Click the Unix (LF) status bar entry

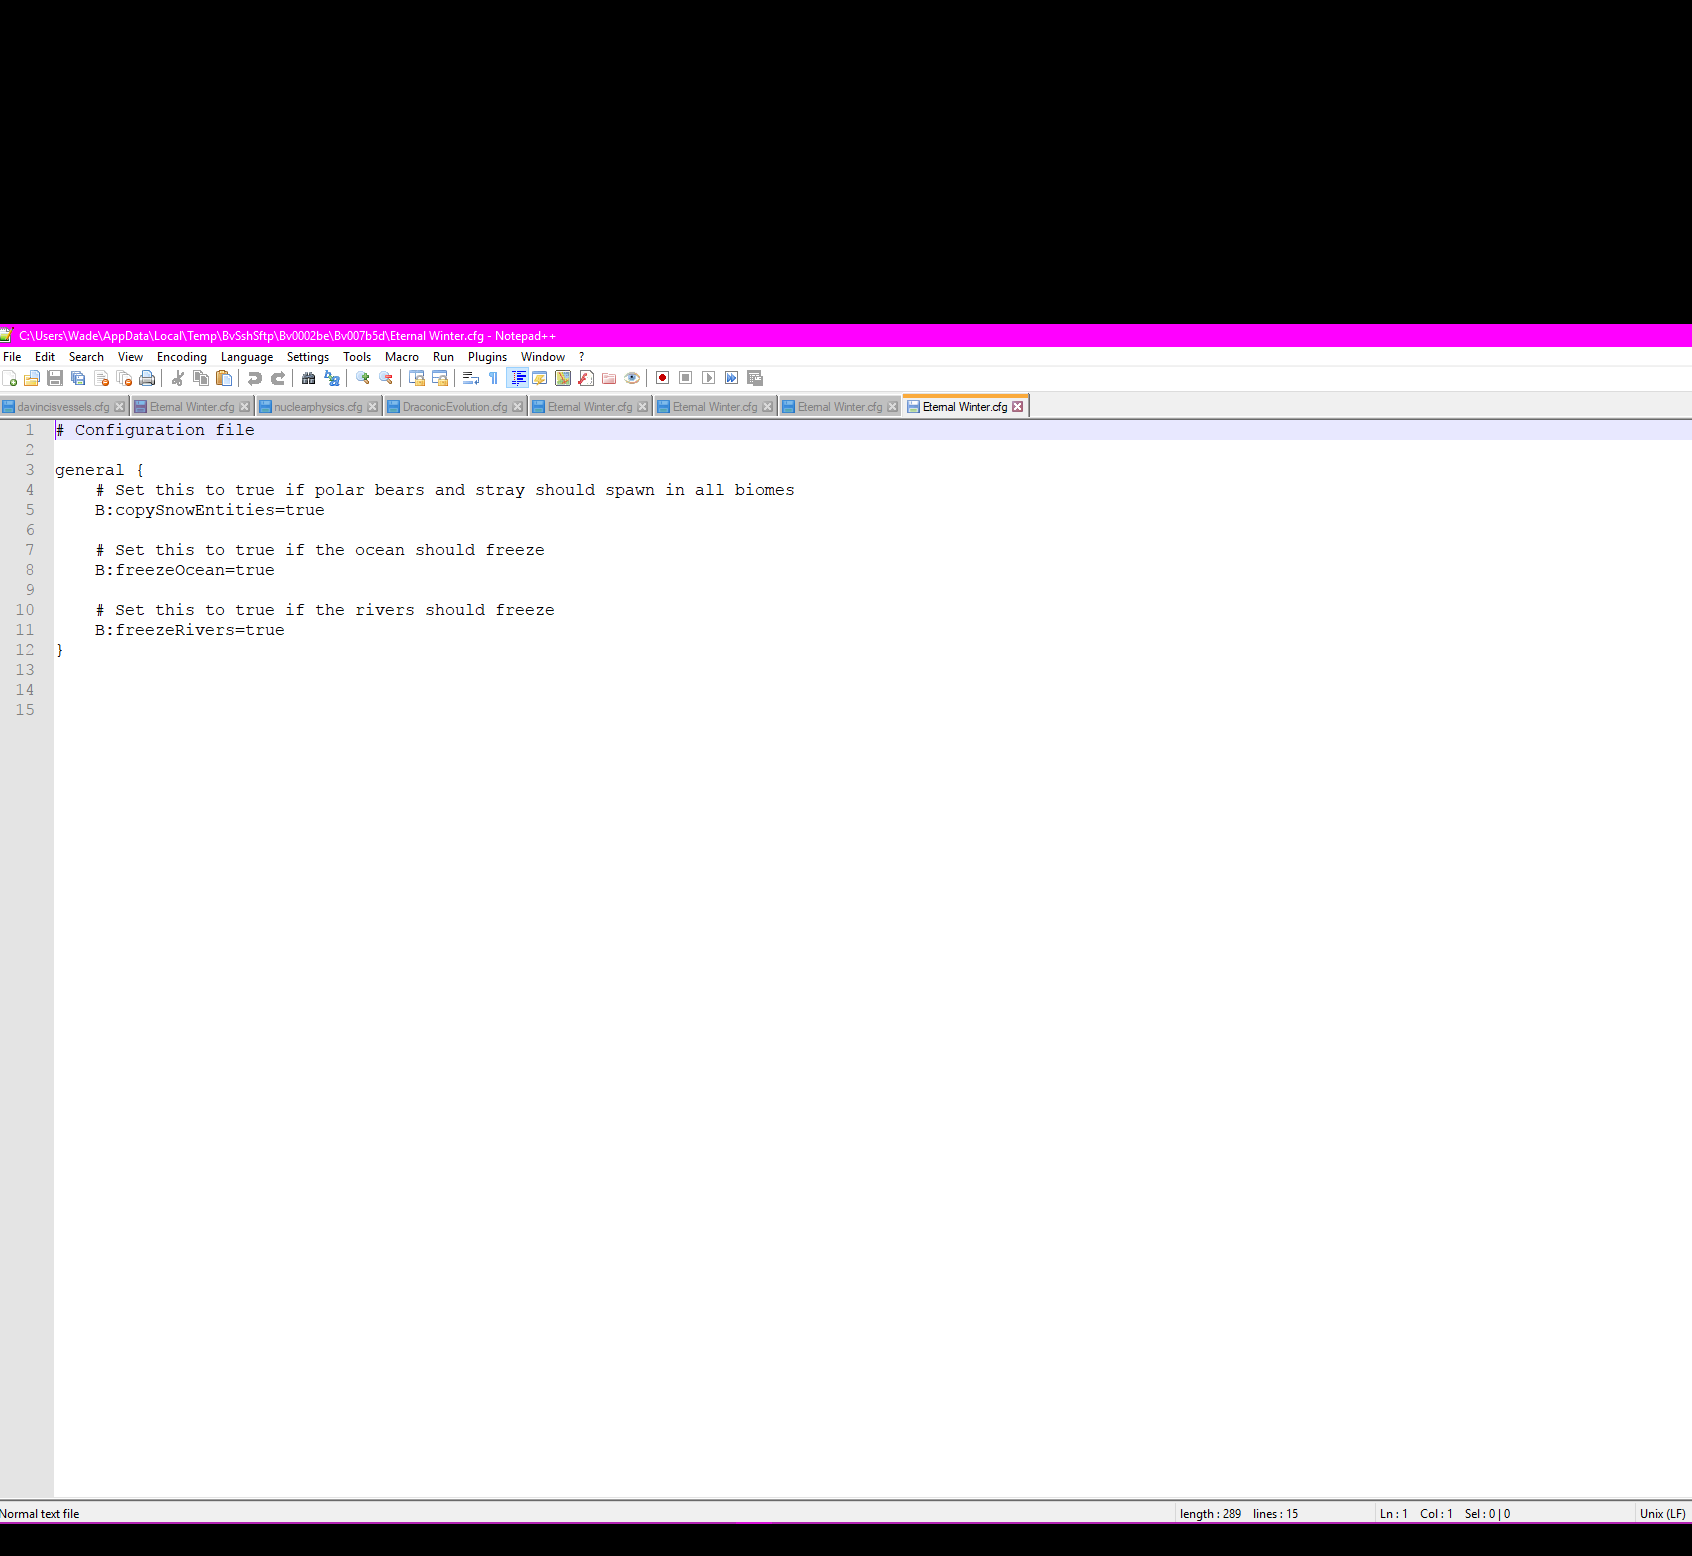1662,1514
